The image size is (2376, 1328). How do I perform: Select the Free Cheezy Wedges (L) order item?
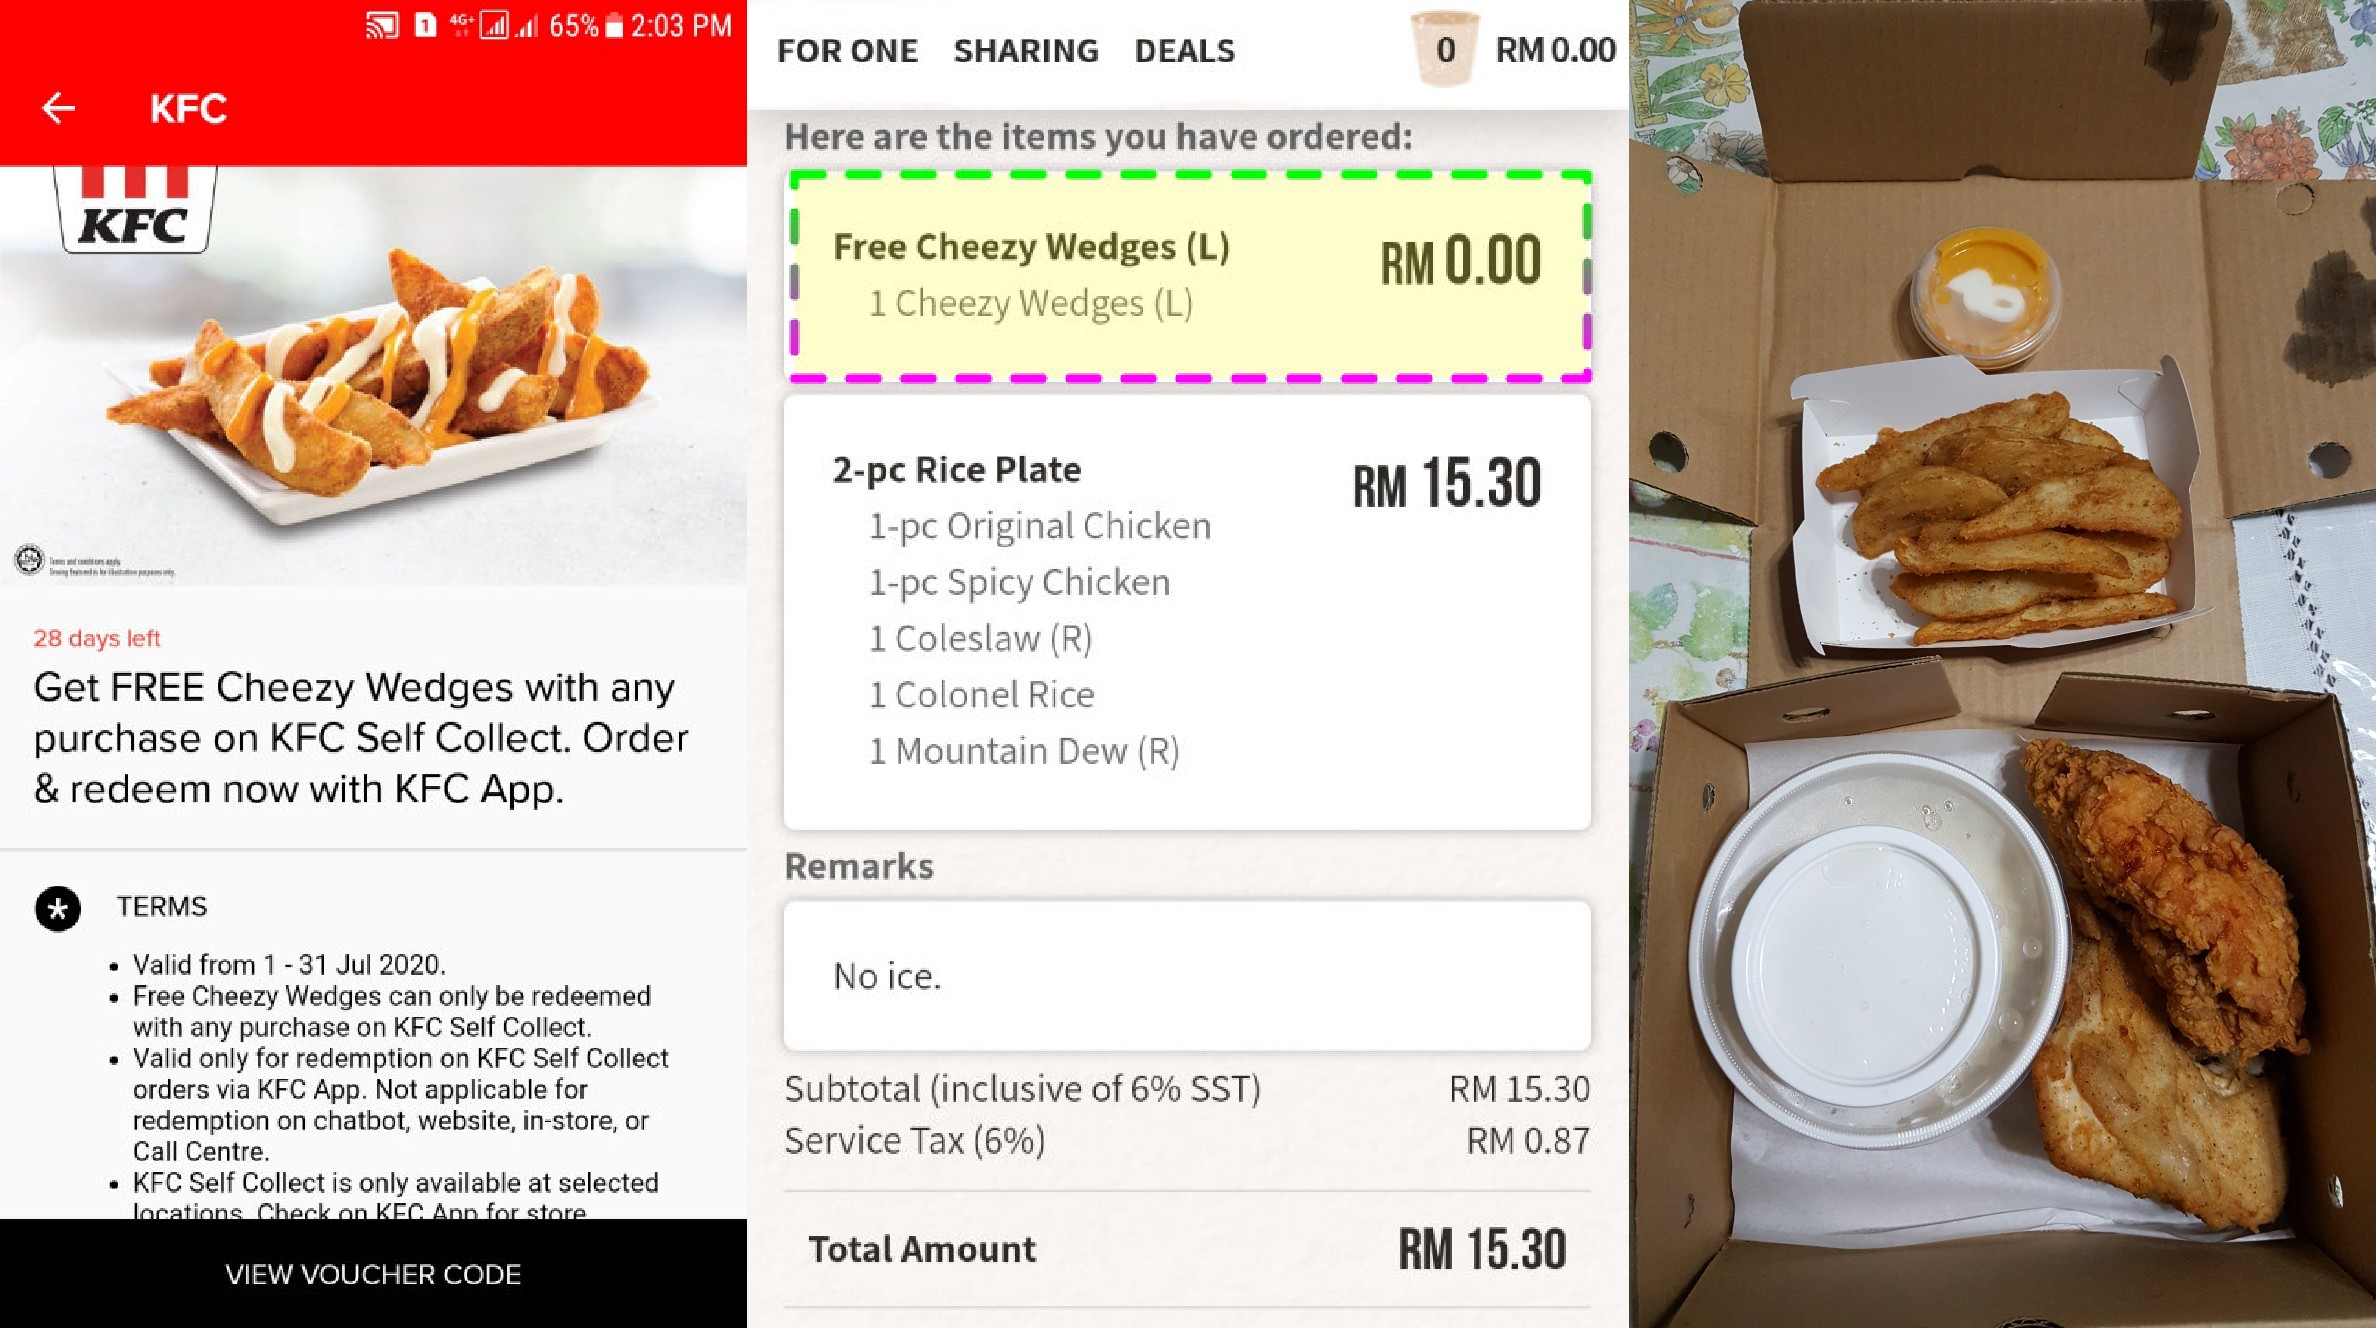click(1189, 276)
